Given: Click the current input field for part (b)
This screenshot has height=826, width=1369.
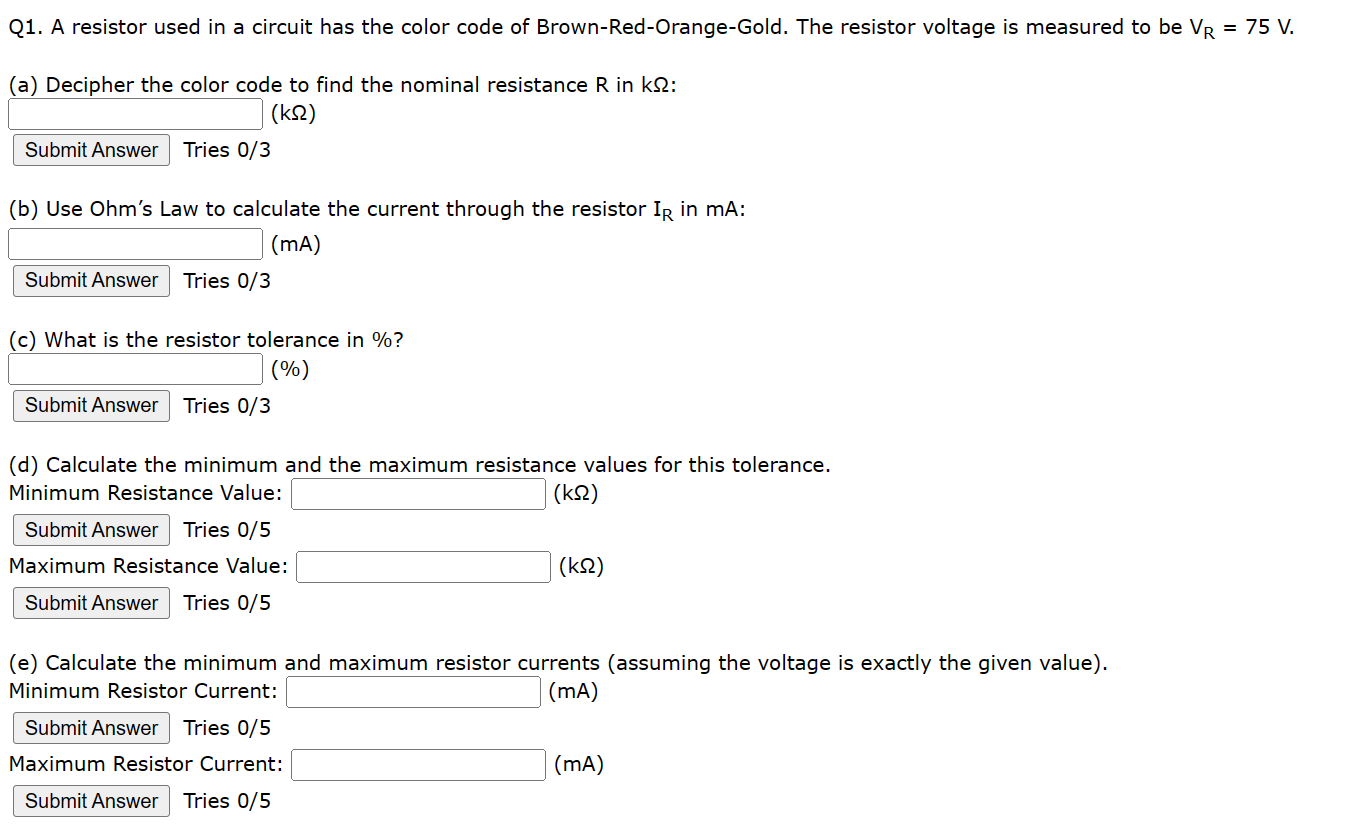Looking at the screenshot, I should (134, 243).
